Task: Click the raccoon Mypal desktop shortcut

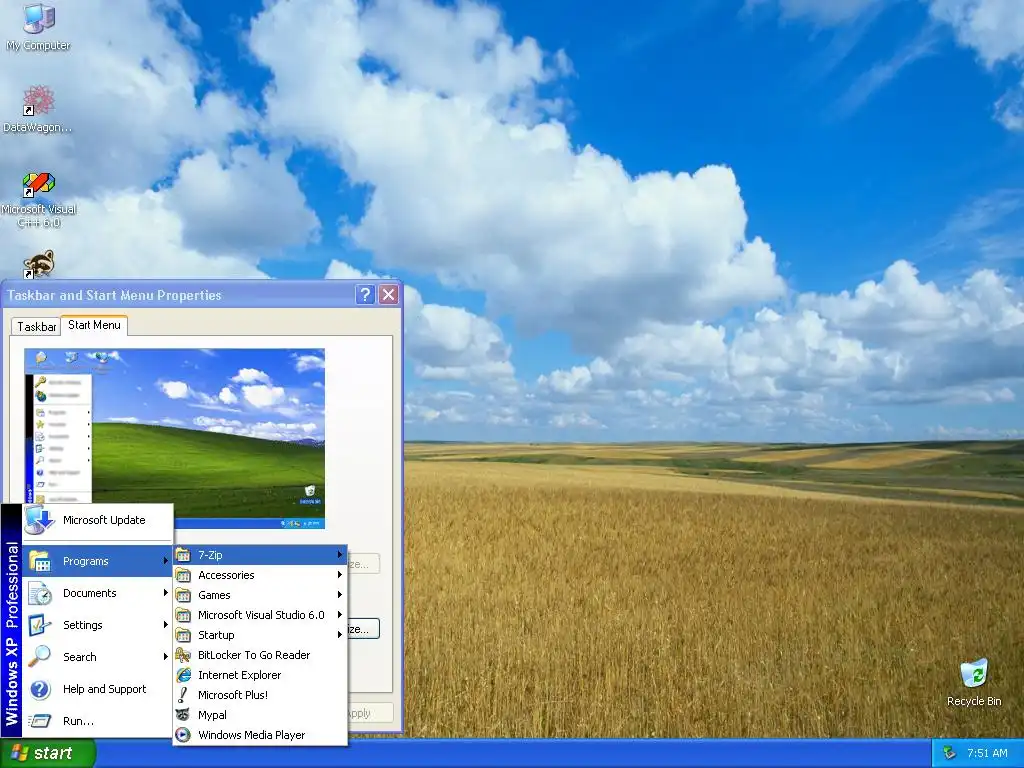Action: pos(38,264)
